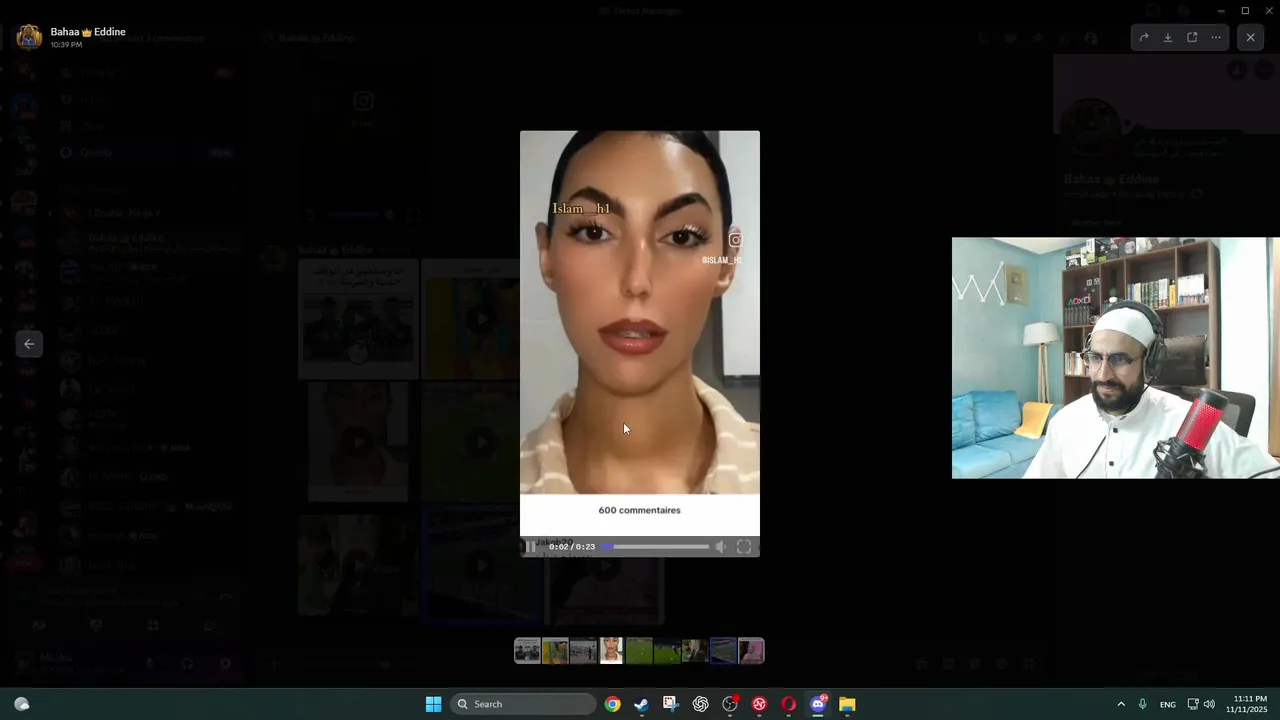Open Google Chrome from taskbar

[x=612, y=704]
